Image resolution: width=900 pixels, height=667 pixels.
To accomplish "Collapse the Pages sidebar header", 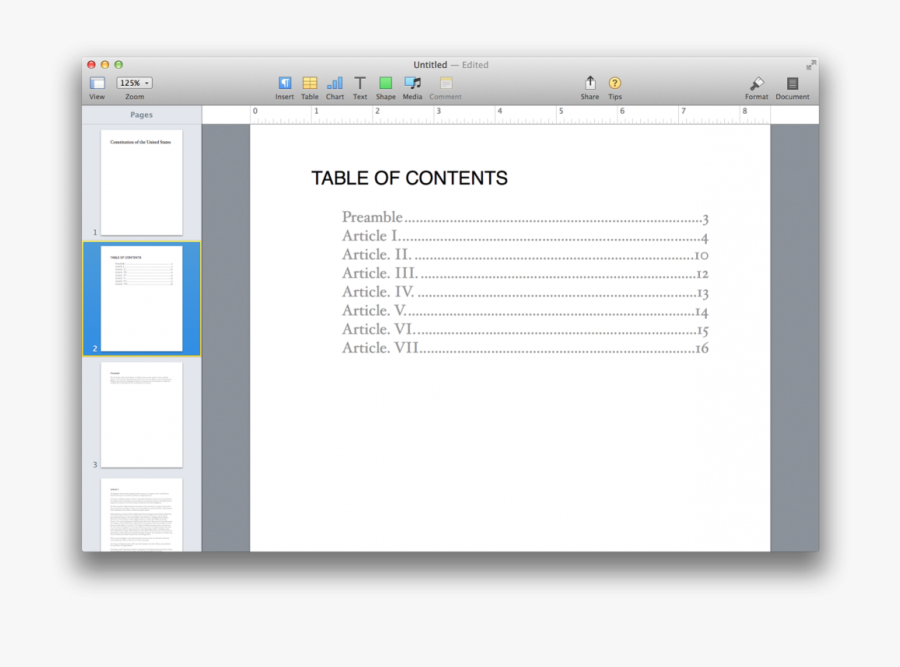I will [x=141, y=115].
